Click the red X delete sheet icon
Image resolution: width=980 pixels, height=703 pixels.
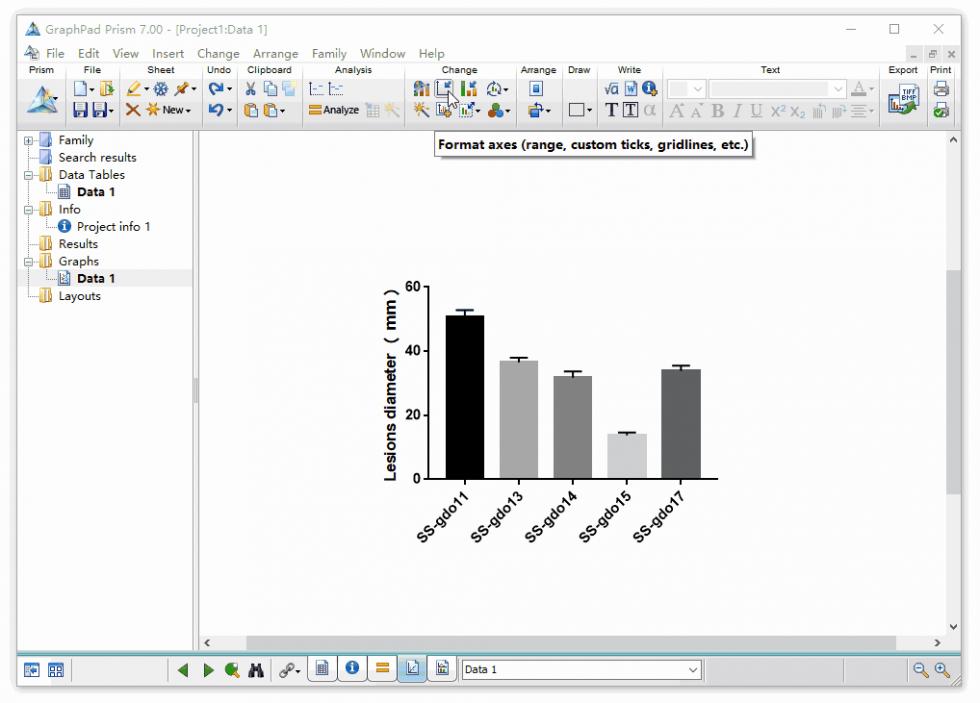click(132, 110)
